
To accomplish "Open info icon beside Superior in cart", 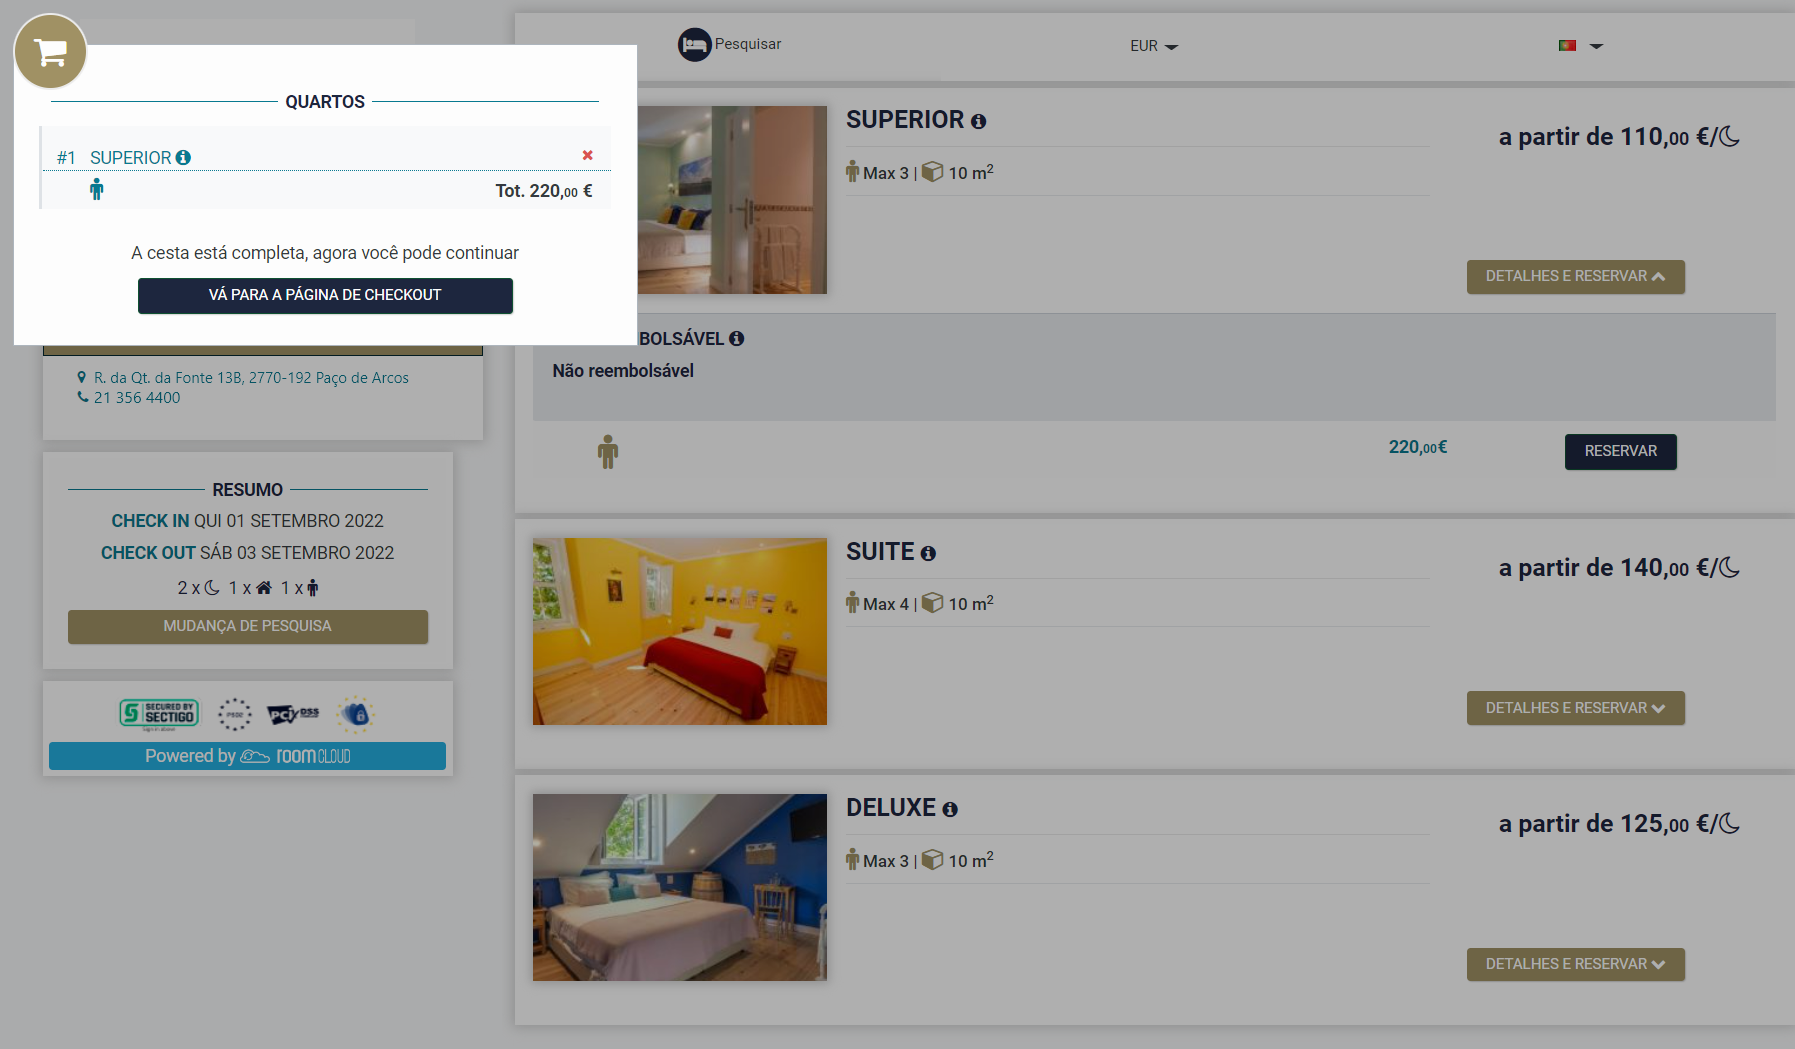I will tap(183, 158).
